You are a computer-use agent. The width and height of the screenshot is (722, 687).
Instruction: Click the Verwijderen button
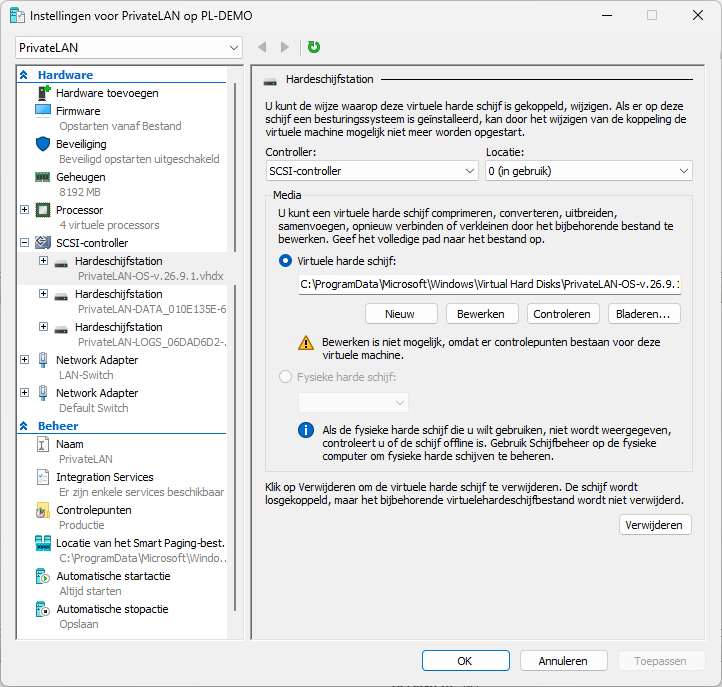click(x=654, y=525)
